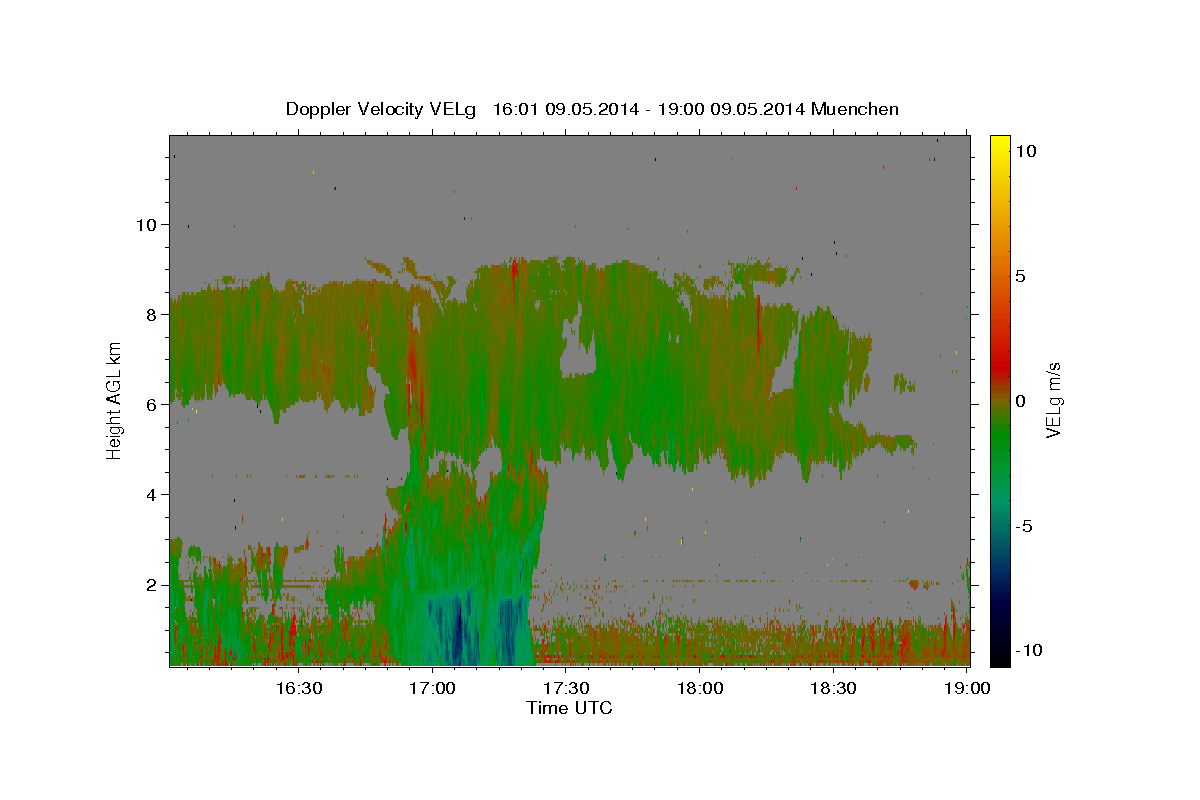Select the 18:30 time tick label
1200x800 pixels.
pyautogui.click(x=833, y=688)
